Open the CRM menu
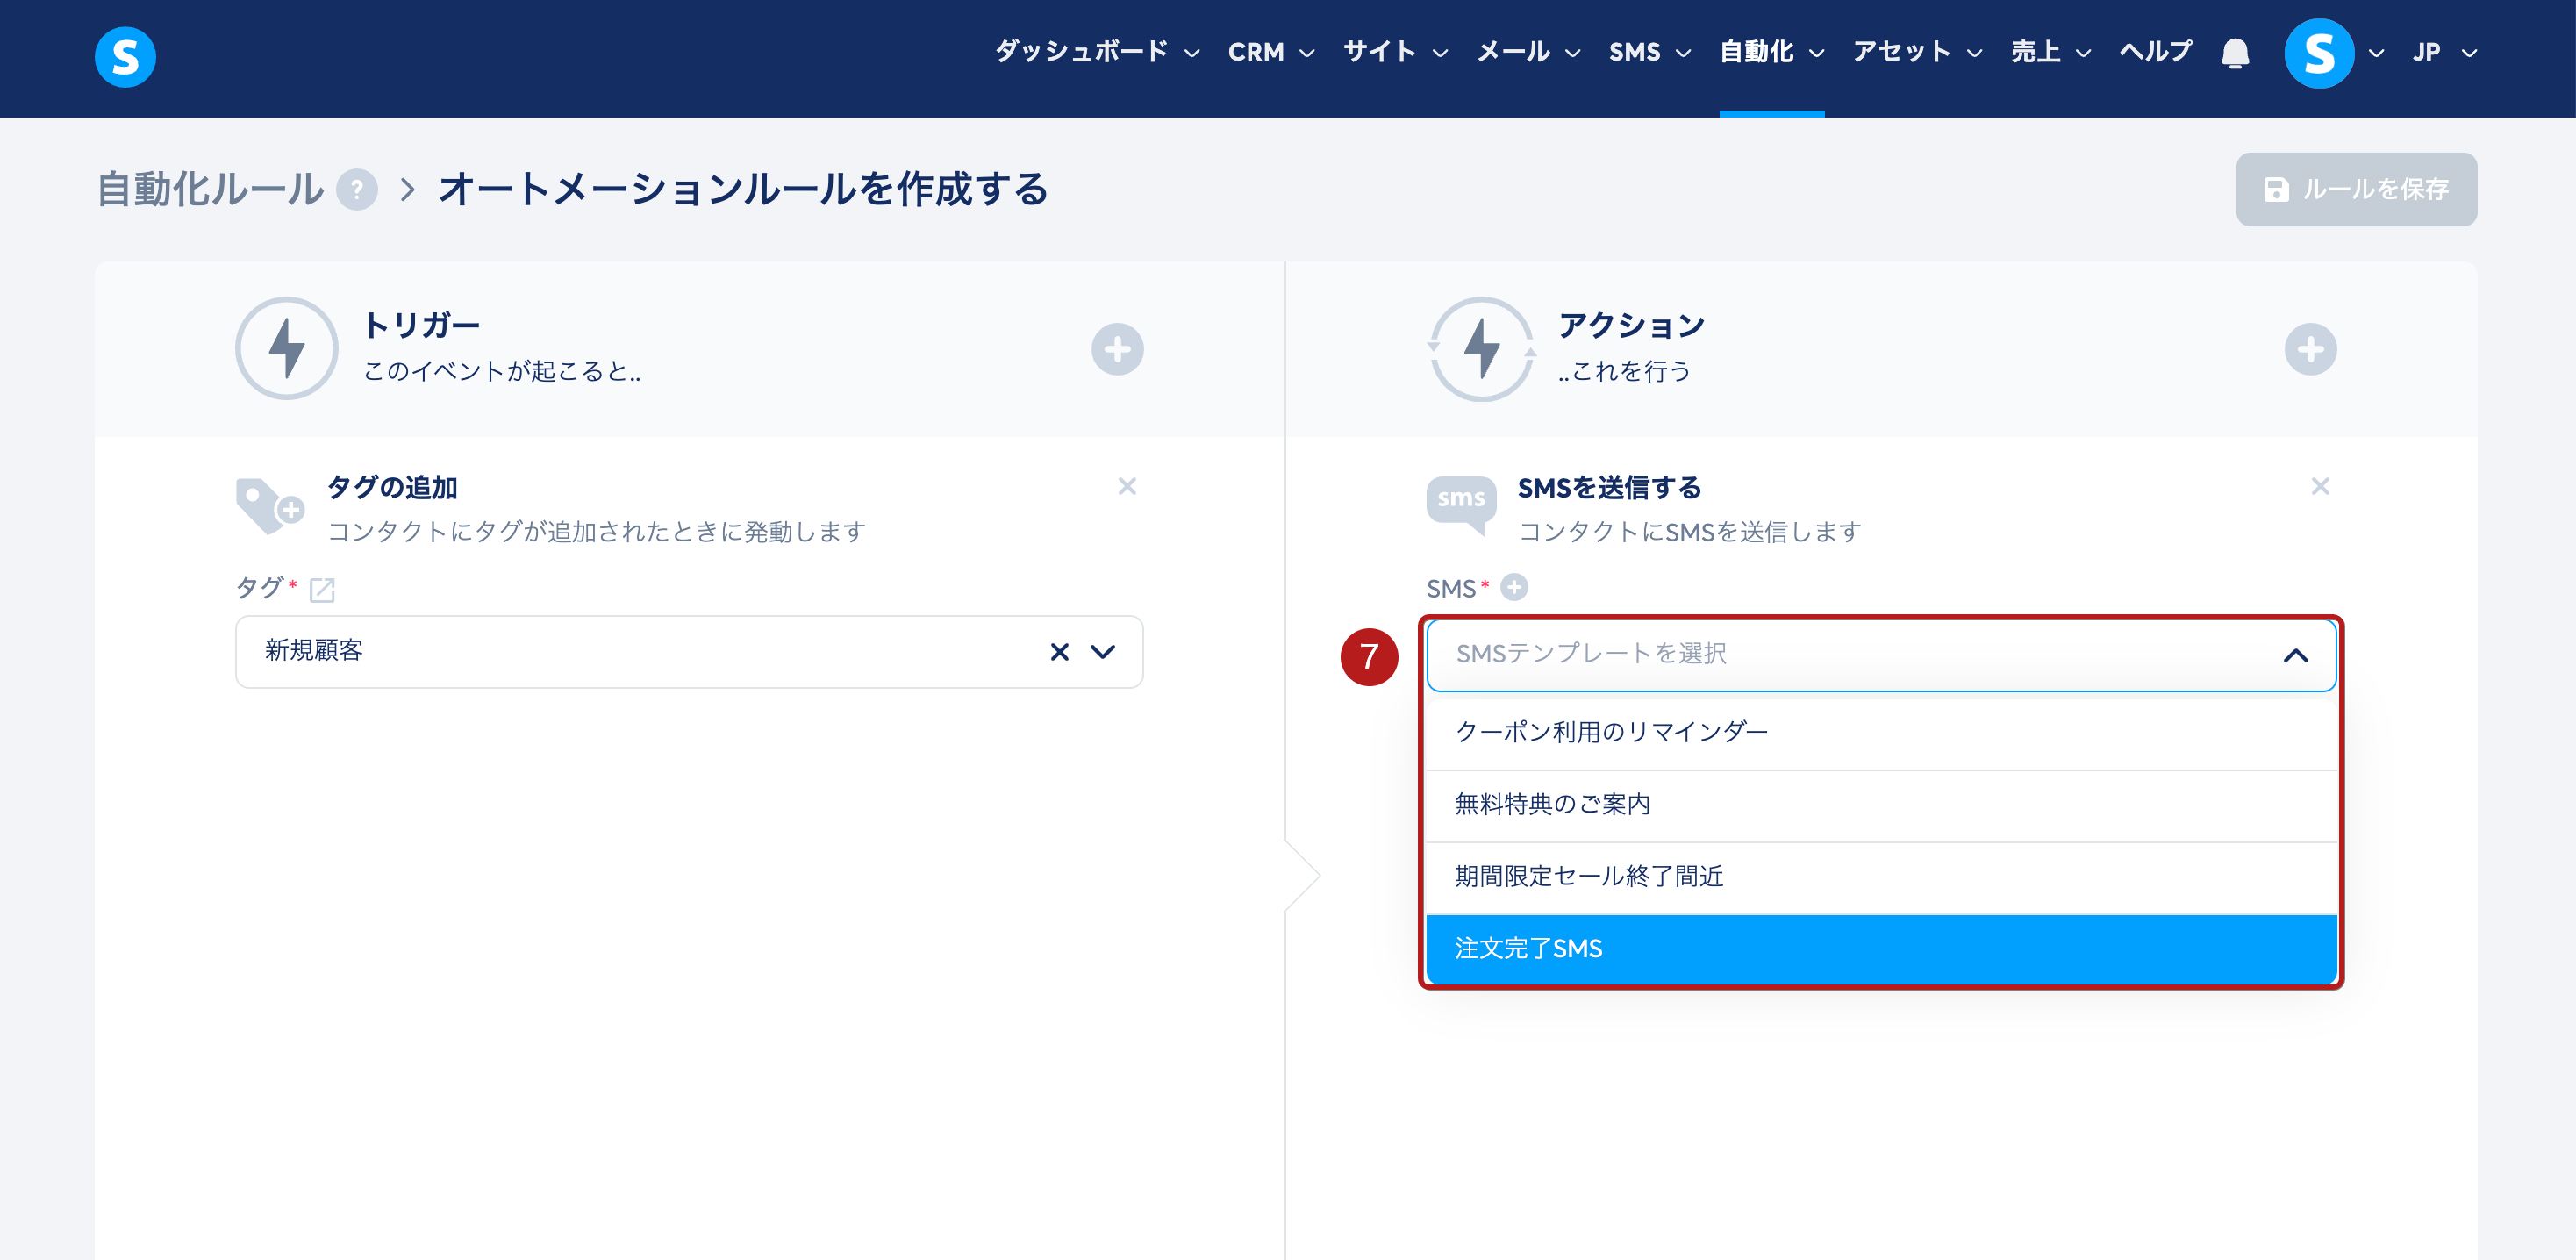The width and height of the screenshot is (2576, 1260). coord(1271,52)
